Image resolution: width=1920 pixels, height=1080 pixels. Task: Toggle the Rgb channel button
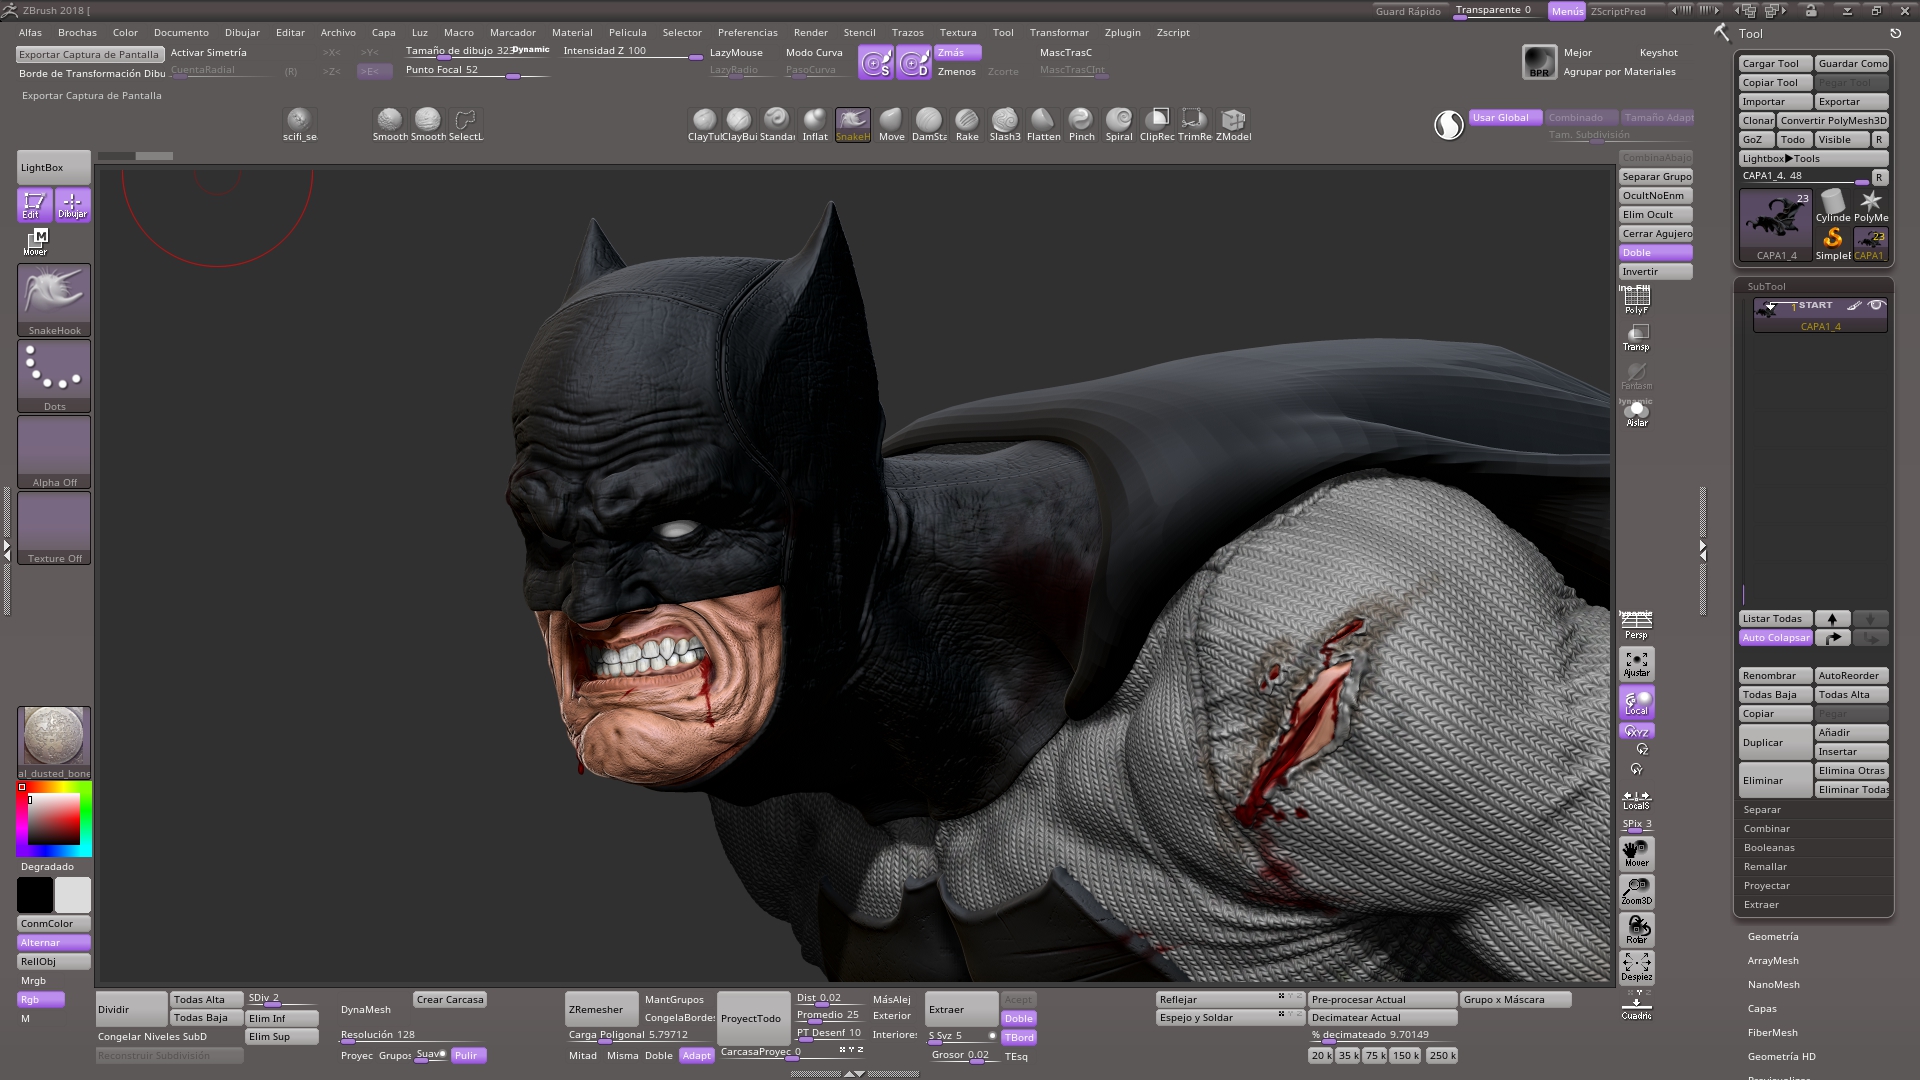(x=40, y=1000)
